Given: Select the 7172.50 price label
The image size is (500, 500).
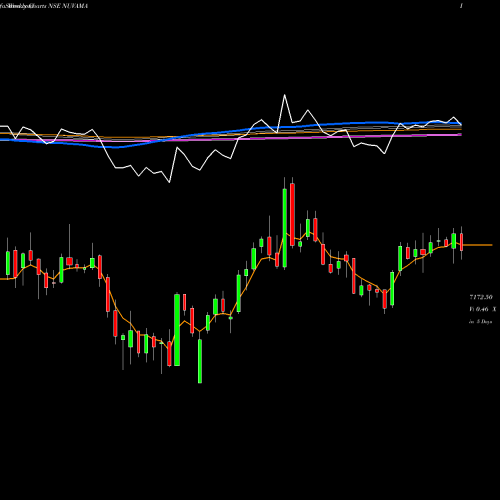Looking at the screenshot, I should pyautogui.click(x=481, y=297).
